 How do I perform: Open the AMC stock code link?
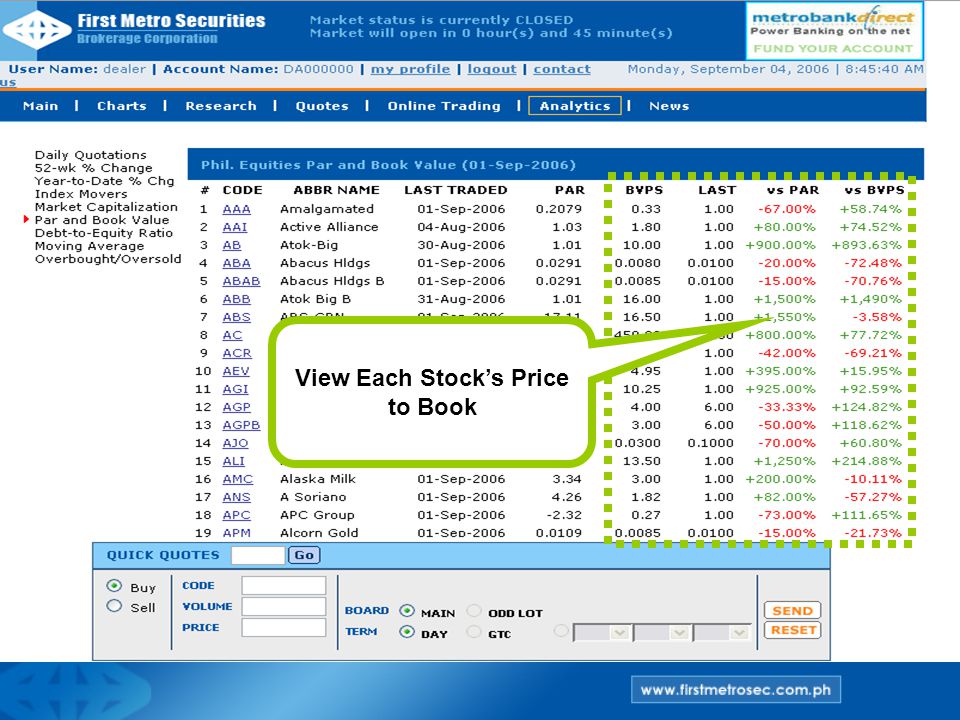coord(238,479)
